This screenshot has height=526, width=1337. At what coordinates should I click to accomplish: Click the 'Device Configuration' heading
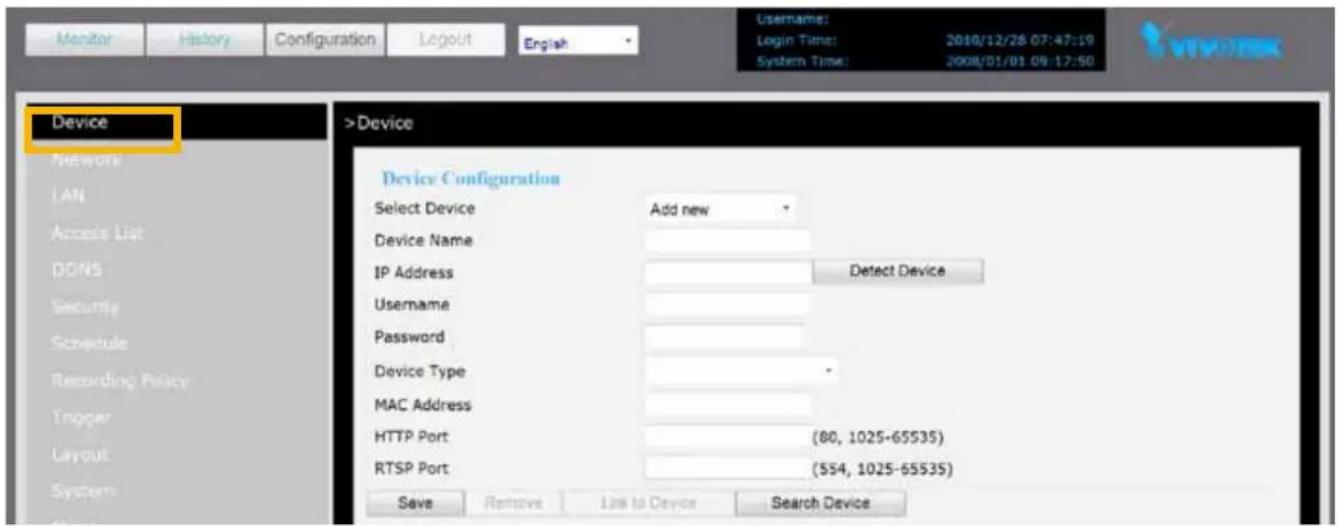click(x=471, y=179)
